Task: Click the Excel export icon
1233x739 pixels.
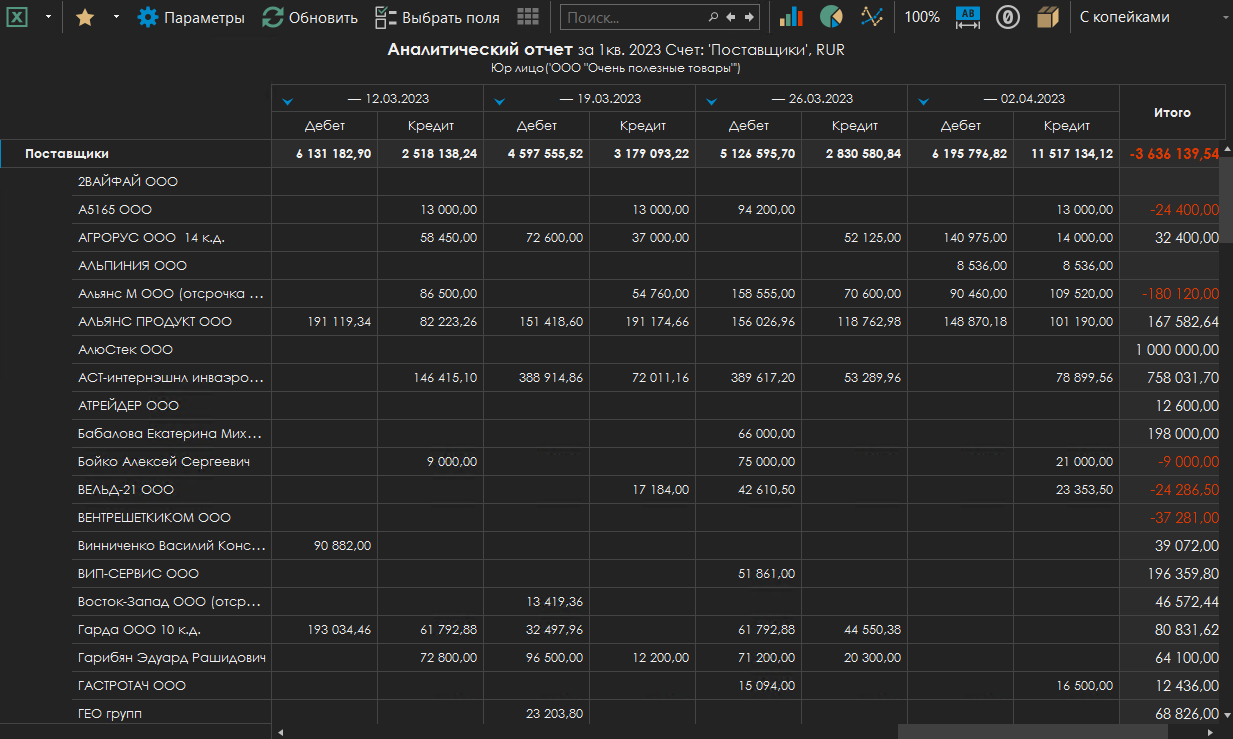Action: 18,17
